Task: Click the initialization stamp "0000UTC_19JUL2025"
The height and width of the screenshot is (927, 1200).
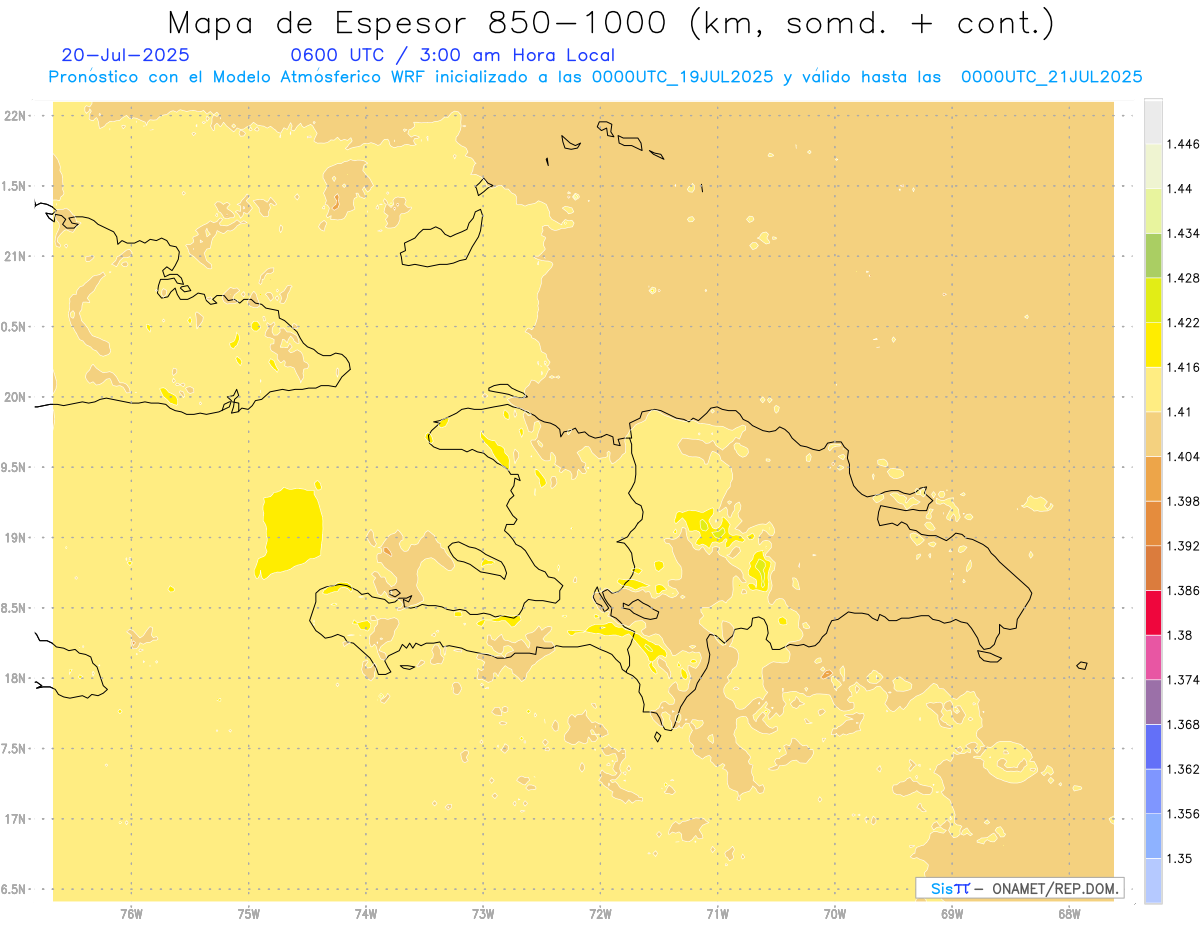Action: [682, 76]
